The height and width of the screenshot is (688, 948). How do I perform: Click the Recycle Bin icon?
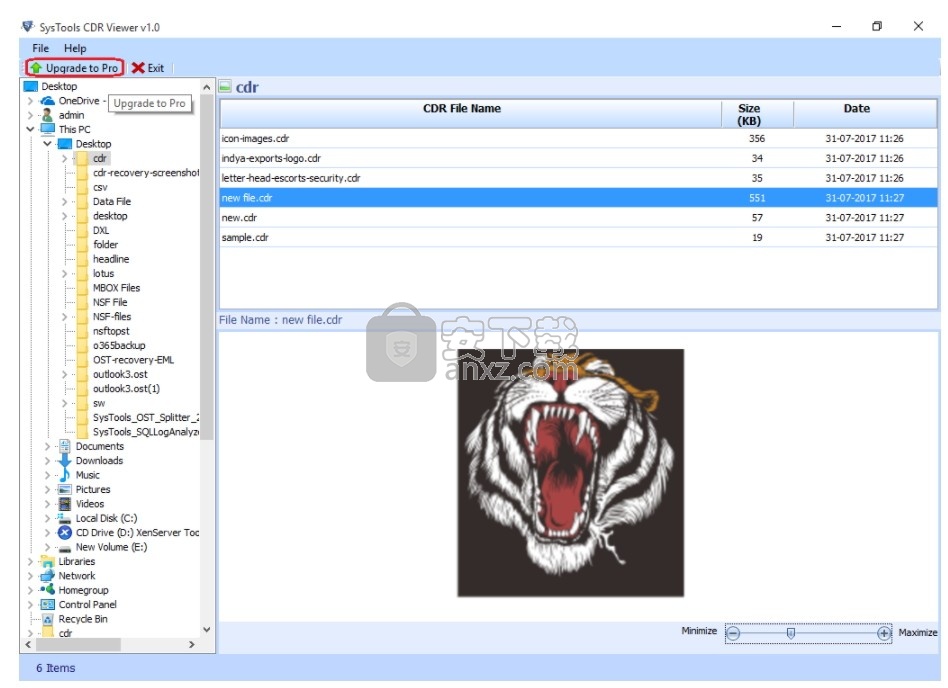point(47,620)
